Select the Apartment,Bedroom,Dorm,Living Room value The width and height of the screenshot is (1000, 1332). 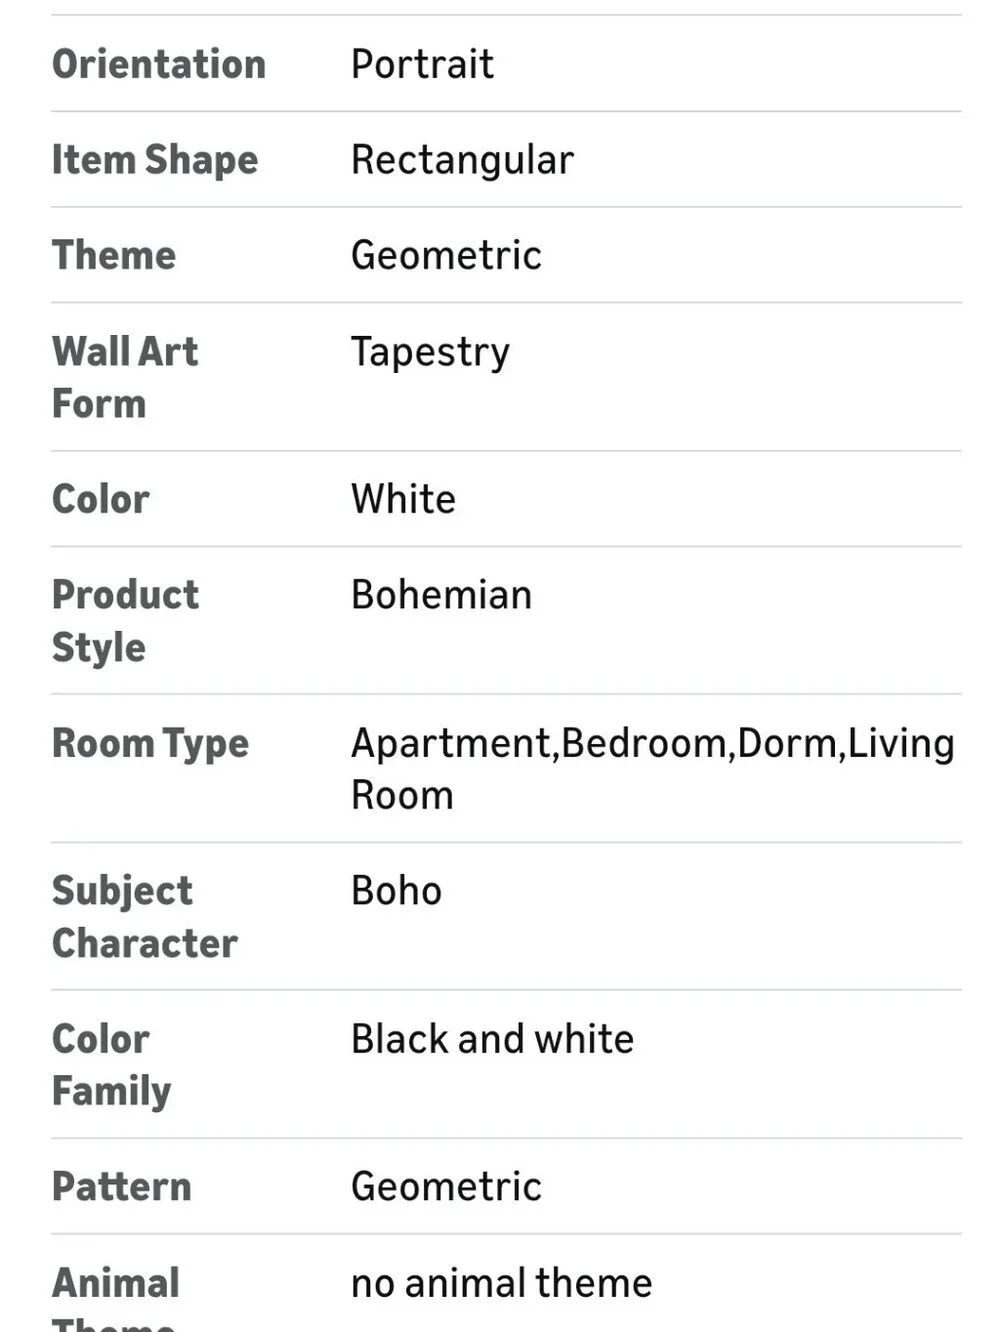pos(653,769)
